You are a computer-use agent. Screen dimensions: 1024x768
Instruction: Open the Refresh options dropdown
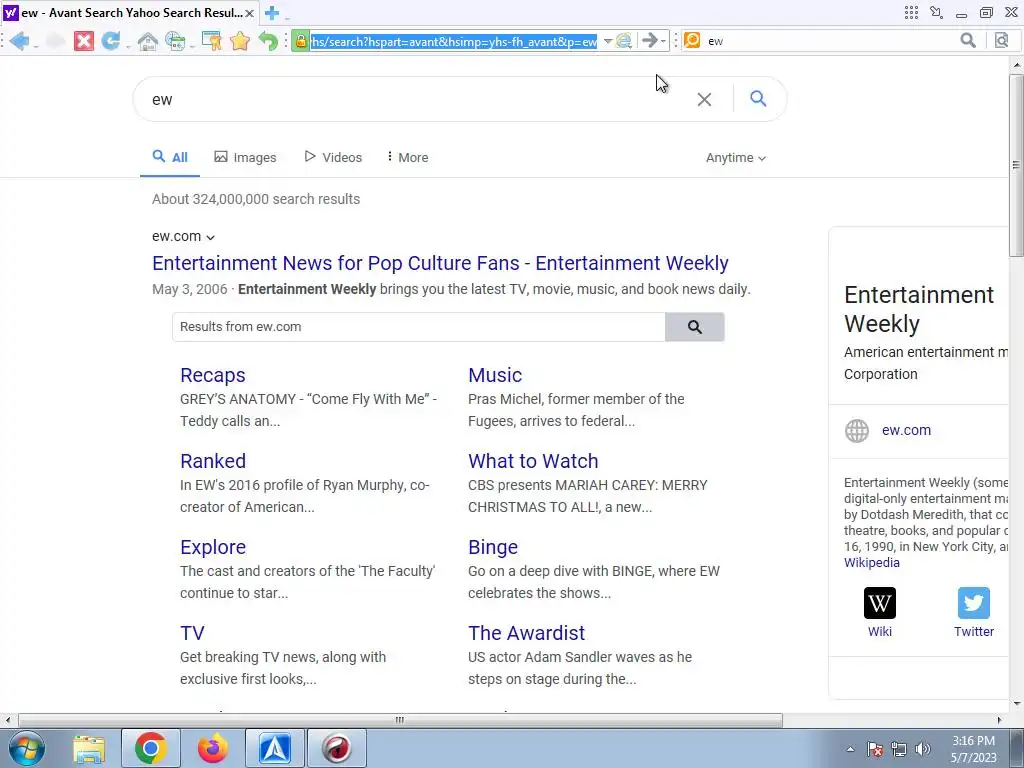coord(127,44)
